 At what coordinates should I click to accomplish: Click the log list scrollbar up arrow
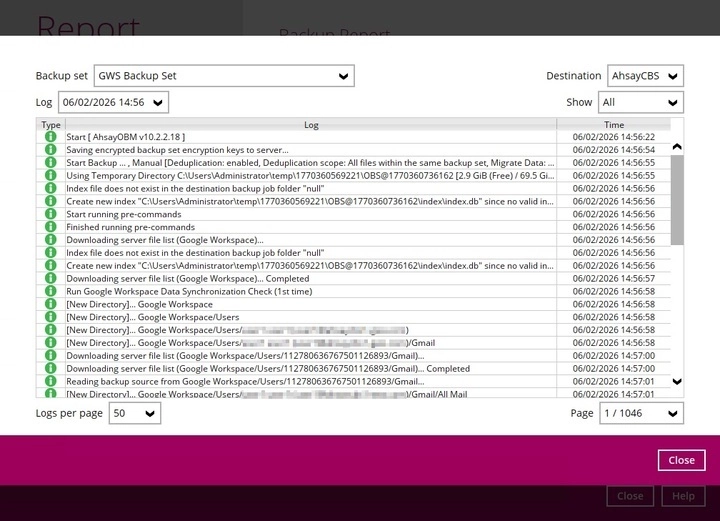click(x=677, y=147)
